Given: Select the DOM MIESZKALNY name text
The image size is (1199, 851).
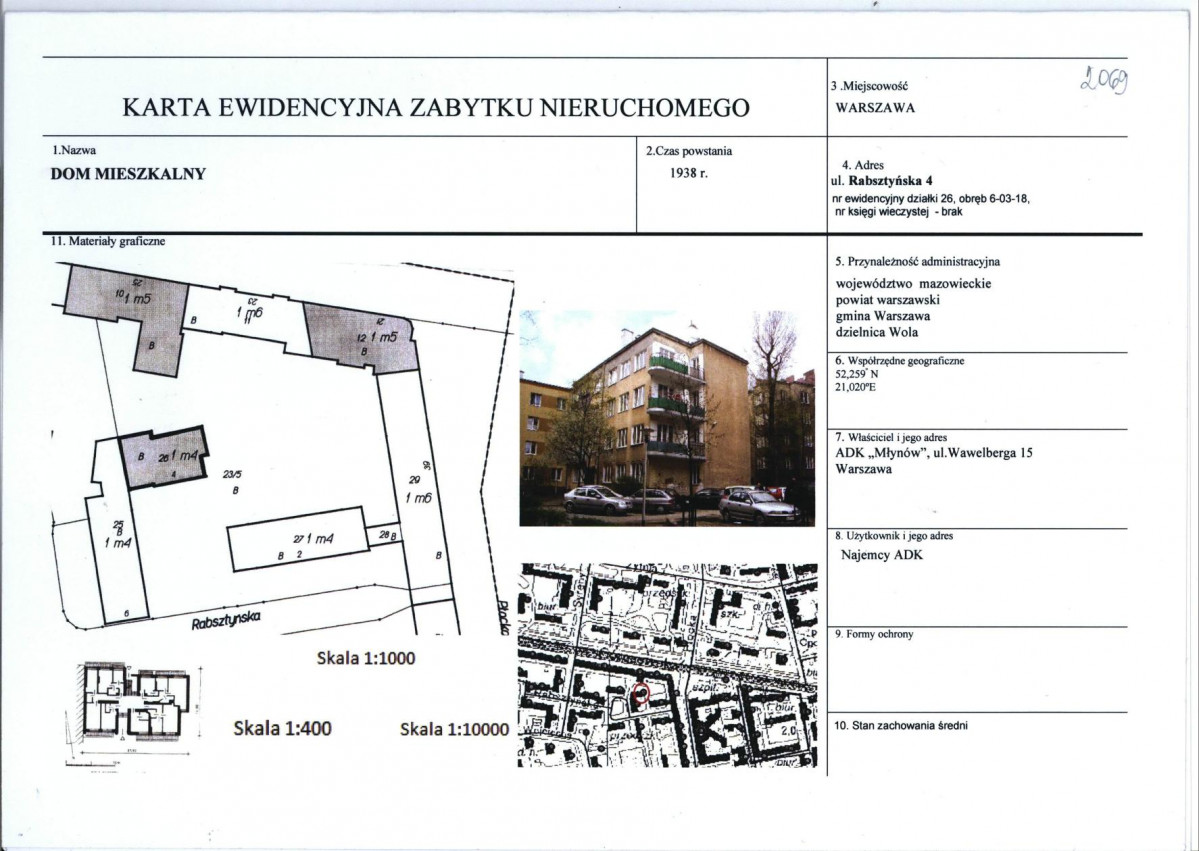Looking at the screenshot, I should point(128,173).
